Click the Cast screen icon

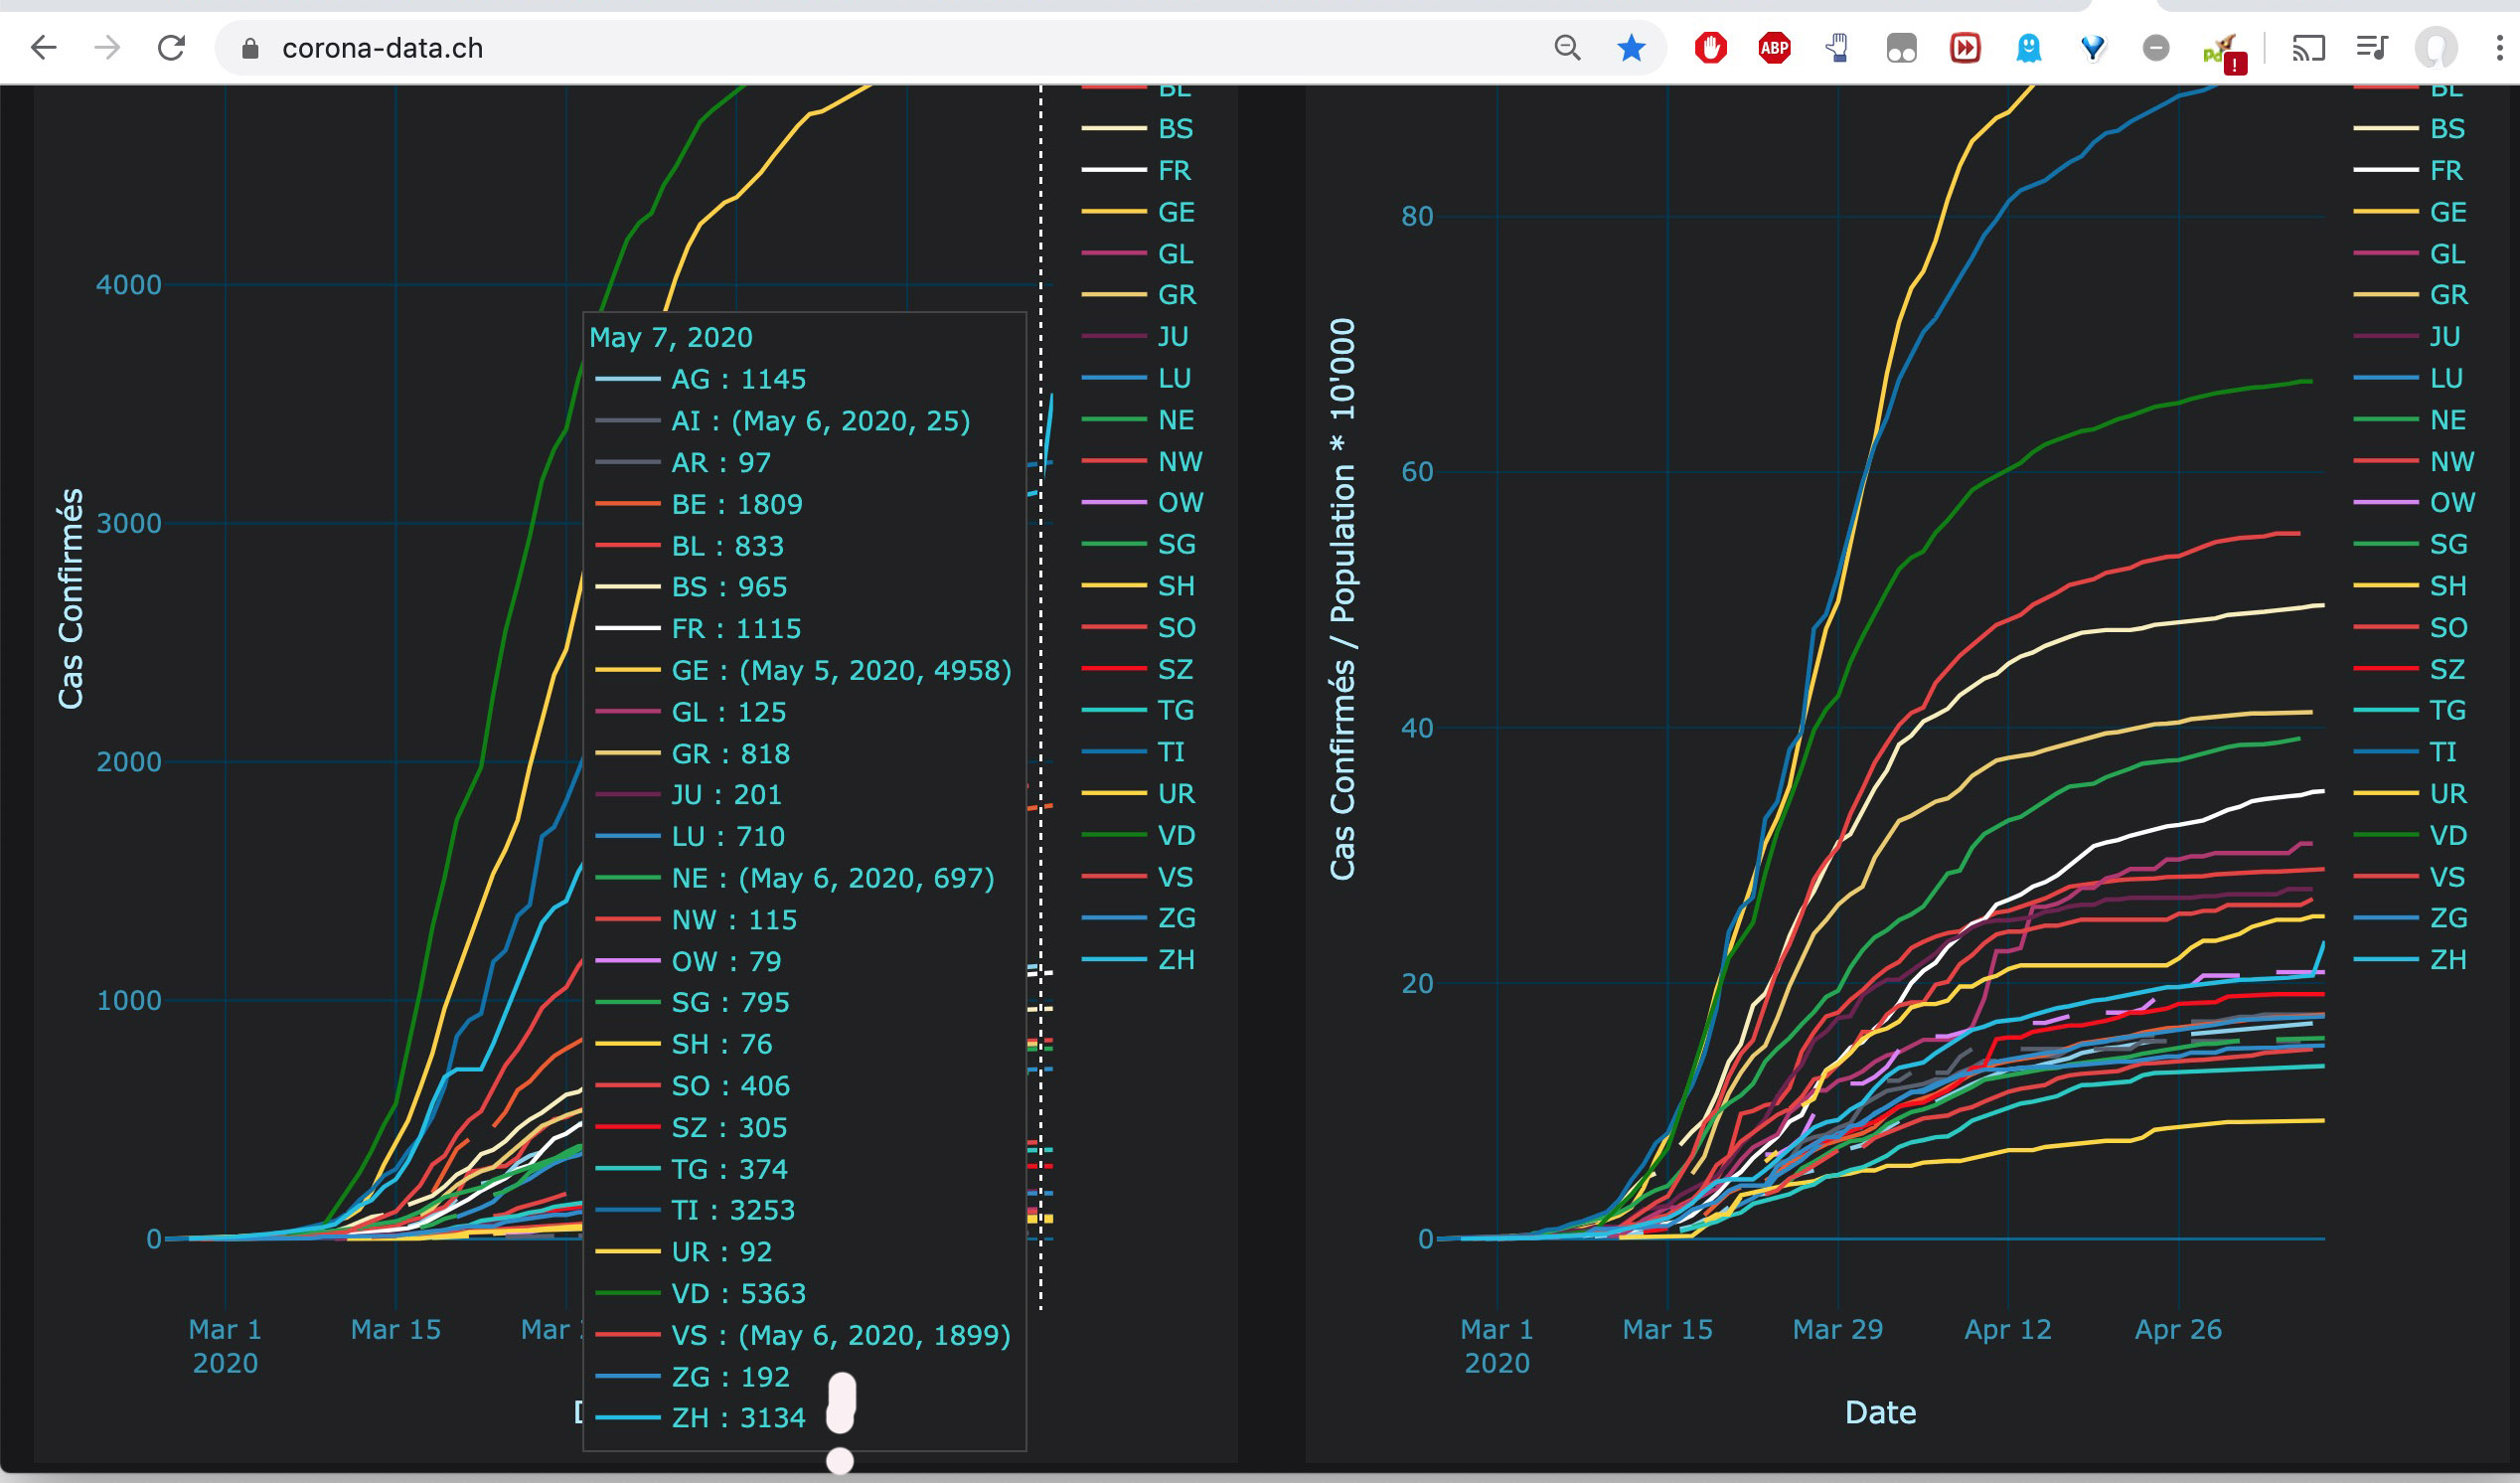tap(2308, 47)
